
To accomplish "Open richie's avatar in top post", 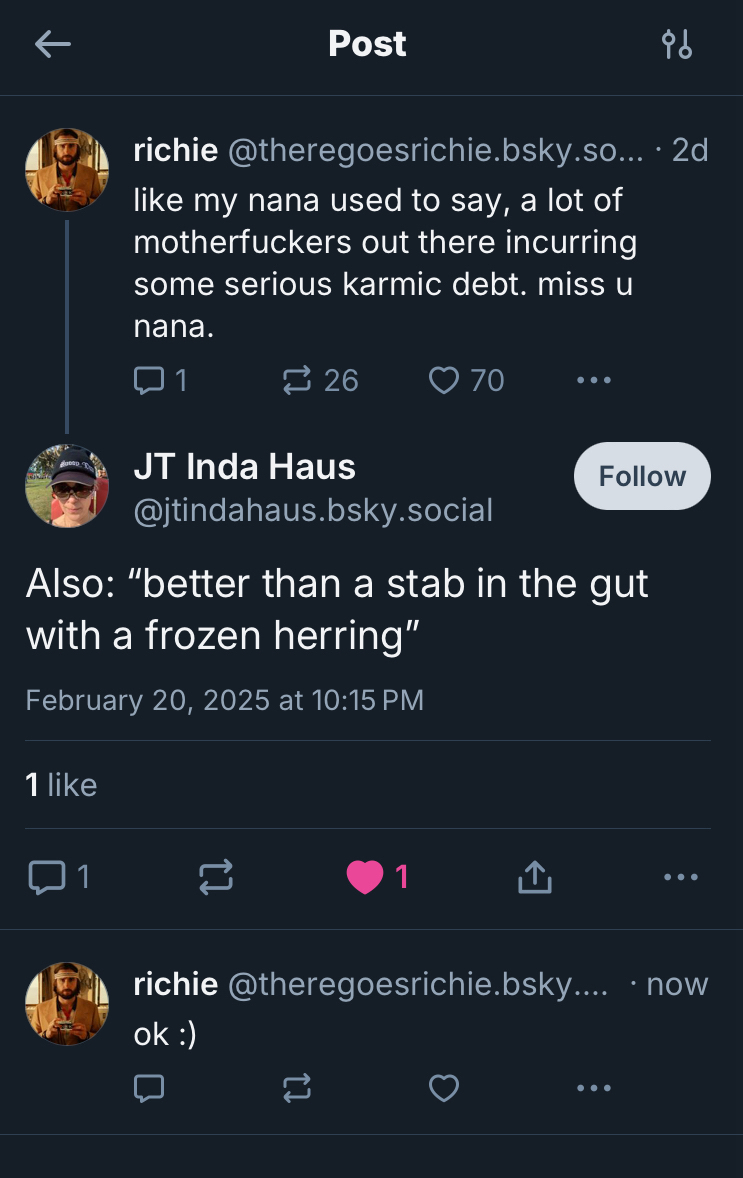I will [x=67, y=170].
